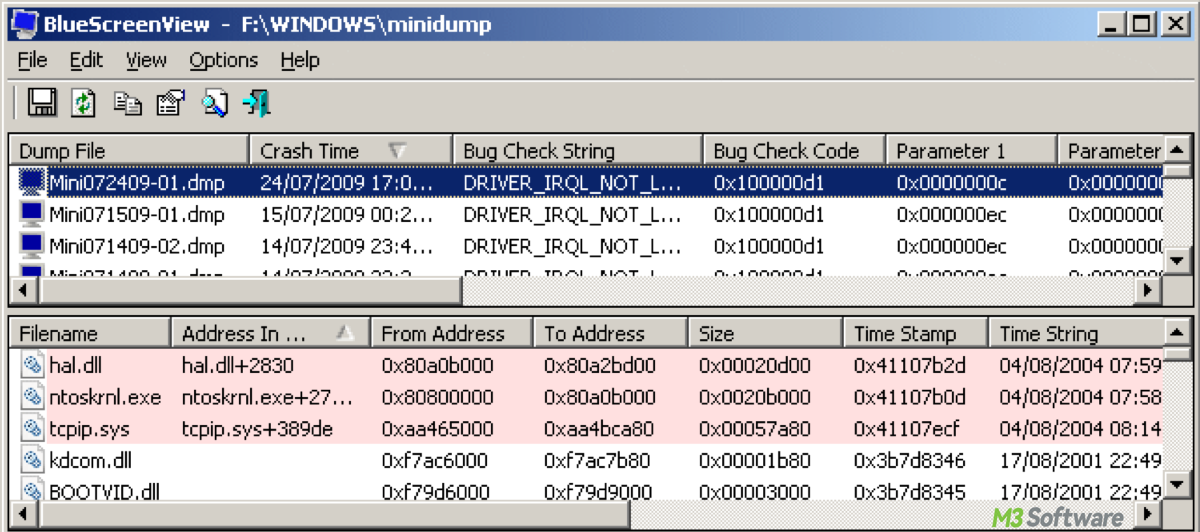Click the BOOTVID.dll file icon

pyautogui.click(x=32, y=492)
